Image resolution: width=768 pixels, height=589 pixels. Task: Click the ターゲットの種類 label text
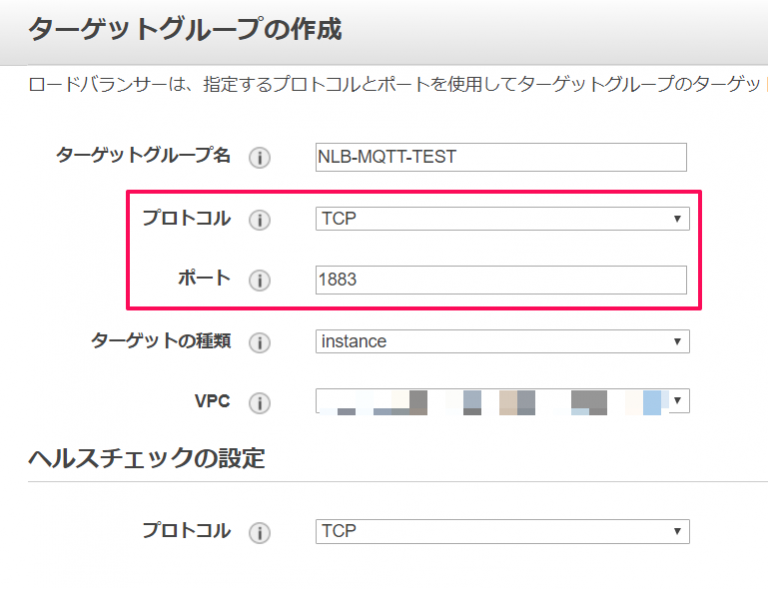pyautogui.click(x=161, y=340)
